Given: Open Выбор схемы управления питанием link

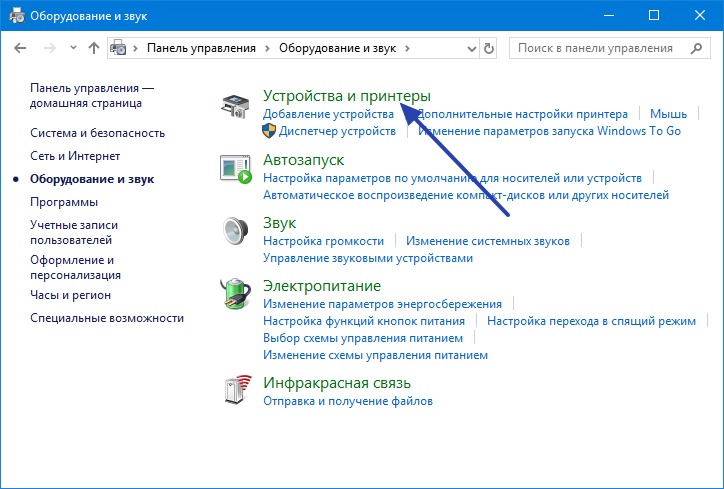Looking at the screenshot, I should tap(363, 338).
